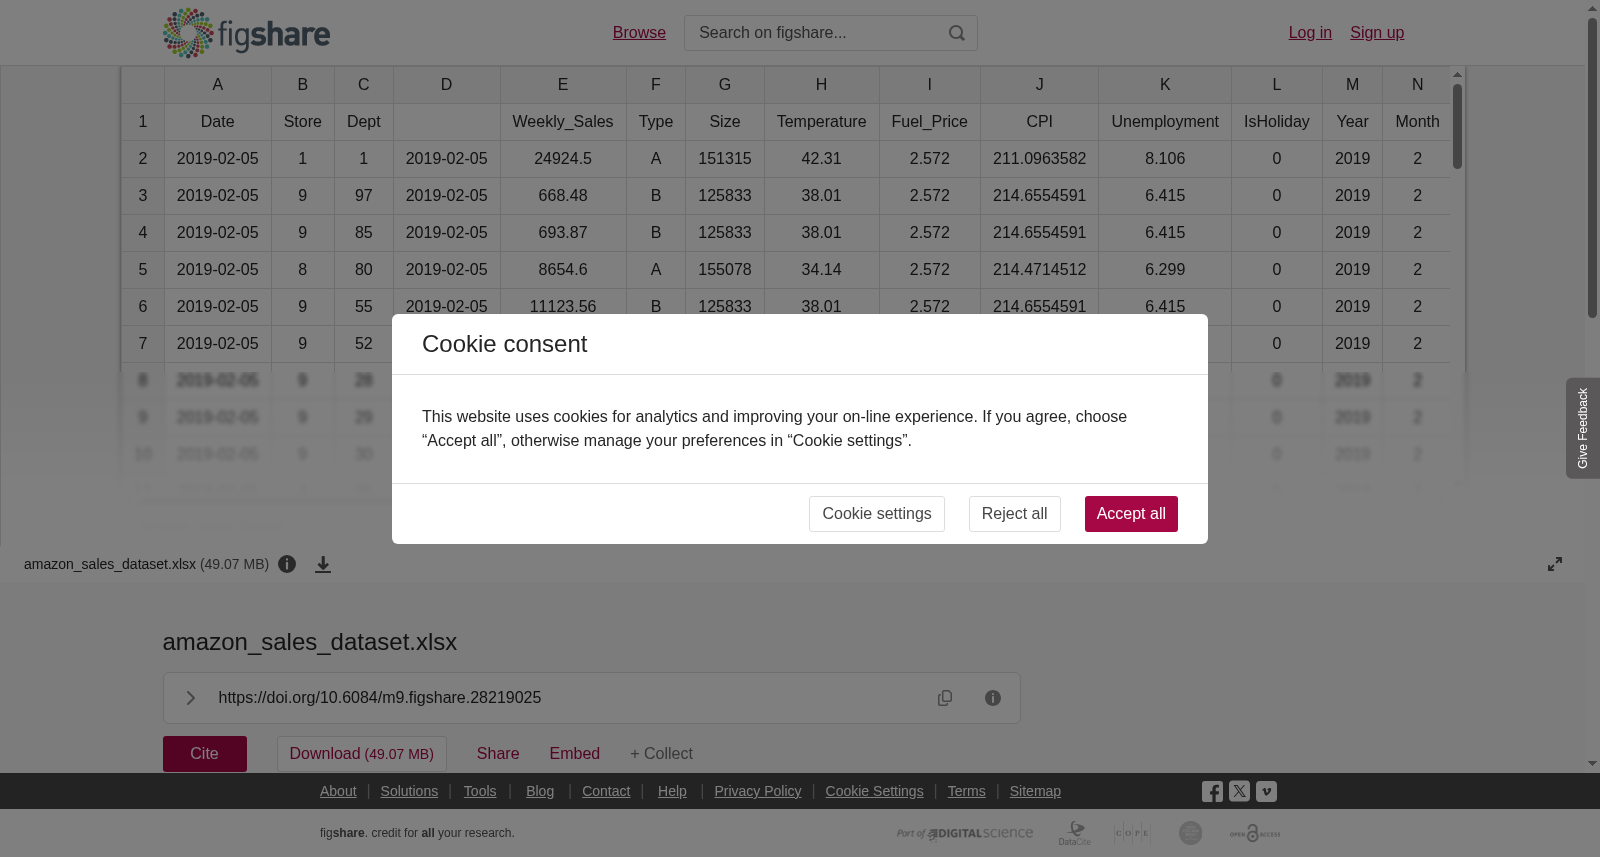1600x857 pixels.
Task: Click Fuel_Price header cell
Action: (x=930, y=122)
